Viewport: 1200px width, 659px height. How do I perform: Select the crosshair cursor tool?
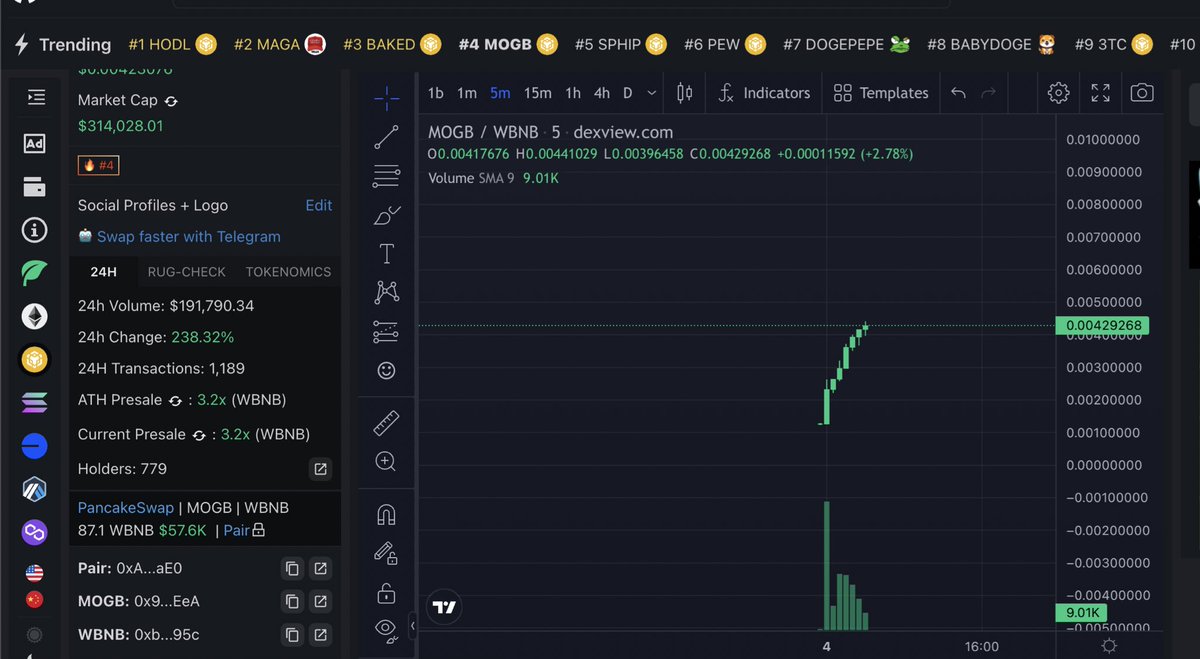pos(386,96)
